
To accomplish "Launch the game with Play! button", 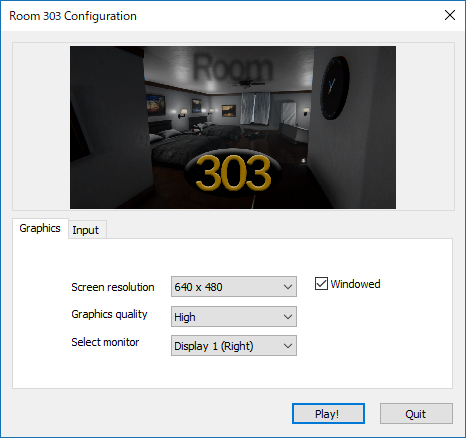I will (328, 414).
